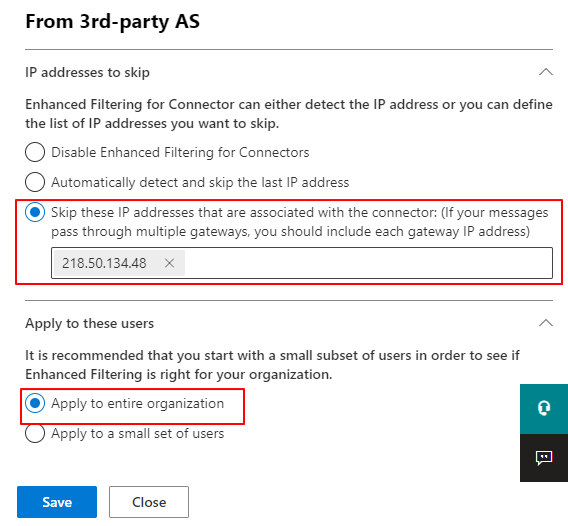Open the headset support help widget
Screen dimensions: 568x526
(x=544, y=409)
